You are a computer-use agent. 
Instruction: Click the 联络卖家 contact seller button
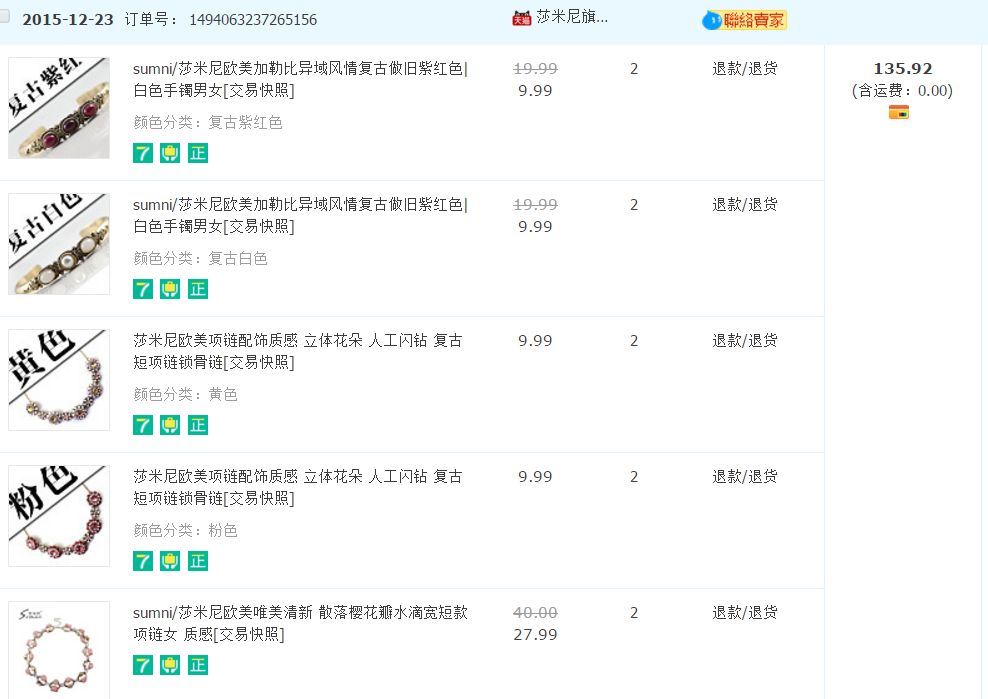745,20
